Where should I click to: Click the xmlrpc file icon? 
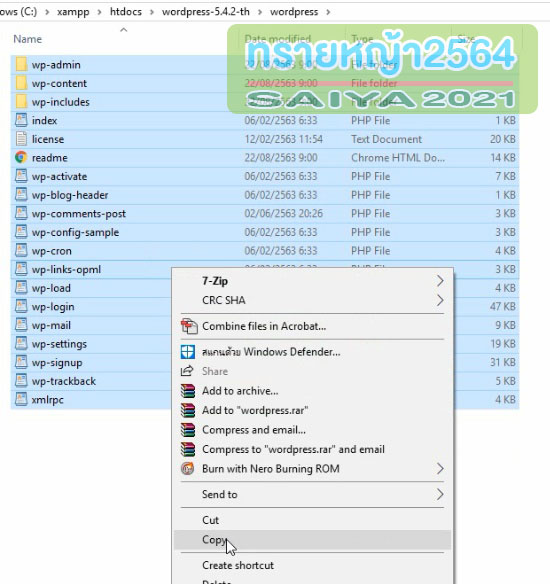(21, 400)
